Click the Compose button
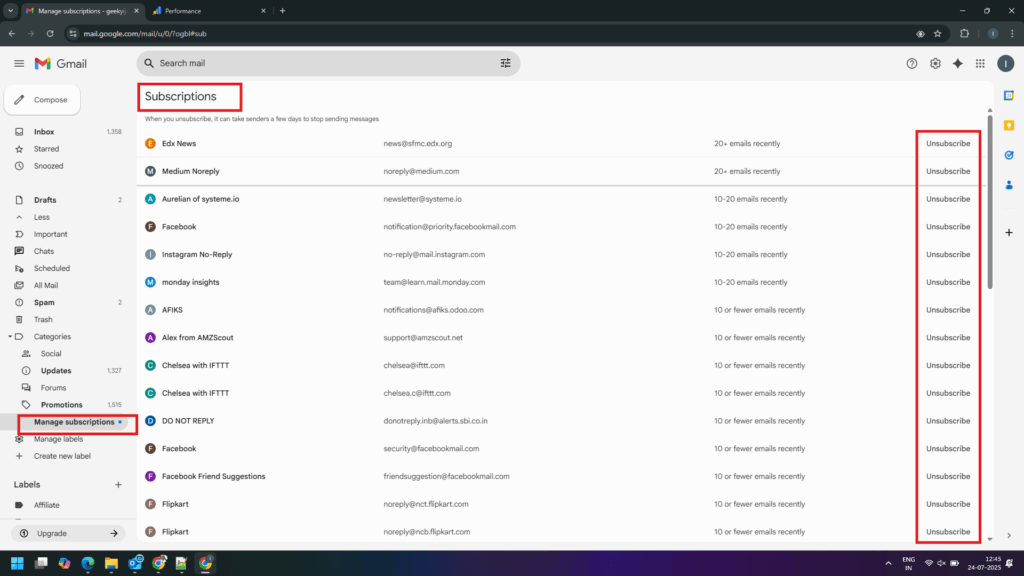Viewport: 1024px width, 576px height. [x=43, y=100]
